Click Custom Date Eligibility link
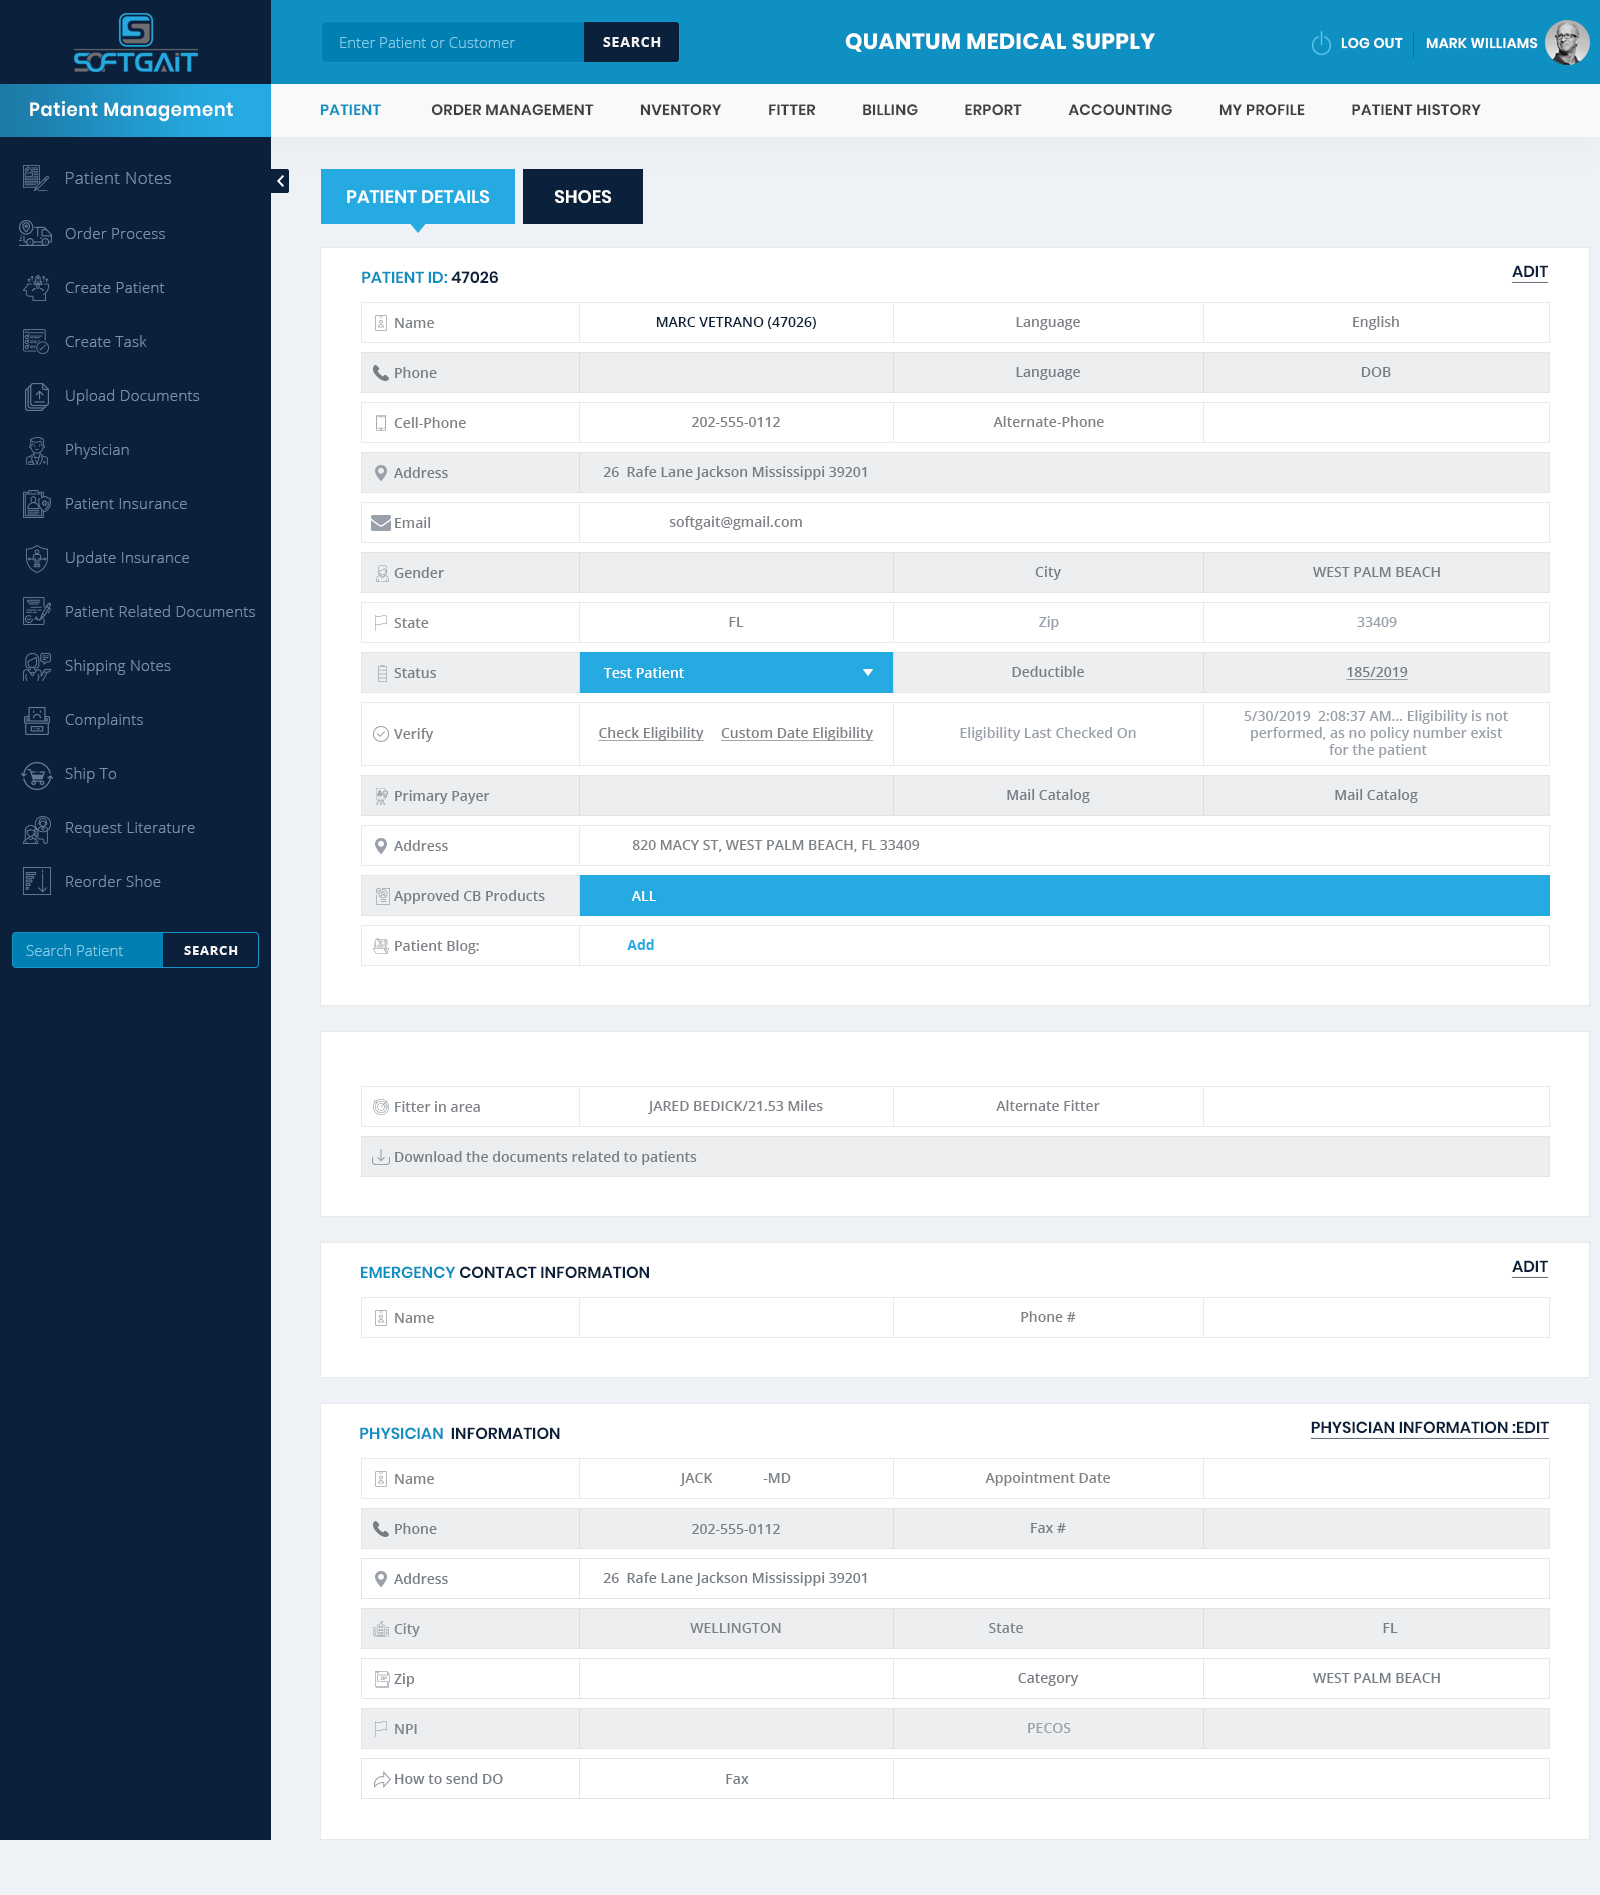Screen dimensions: 1600x1895 [796, 733]
